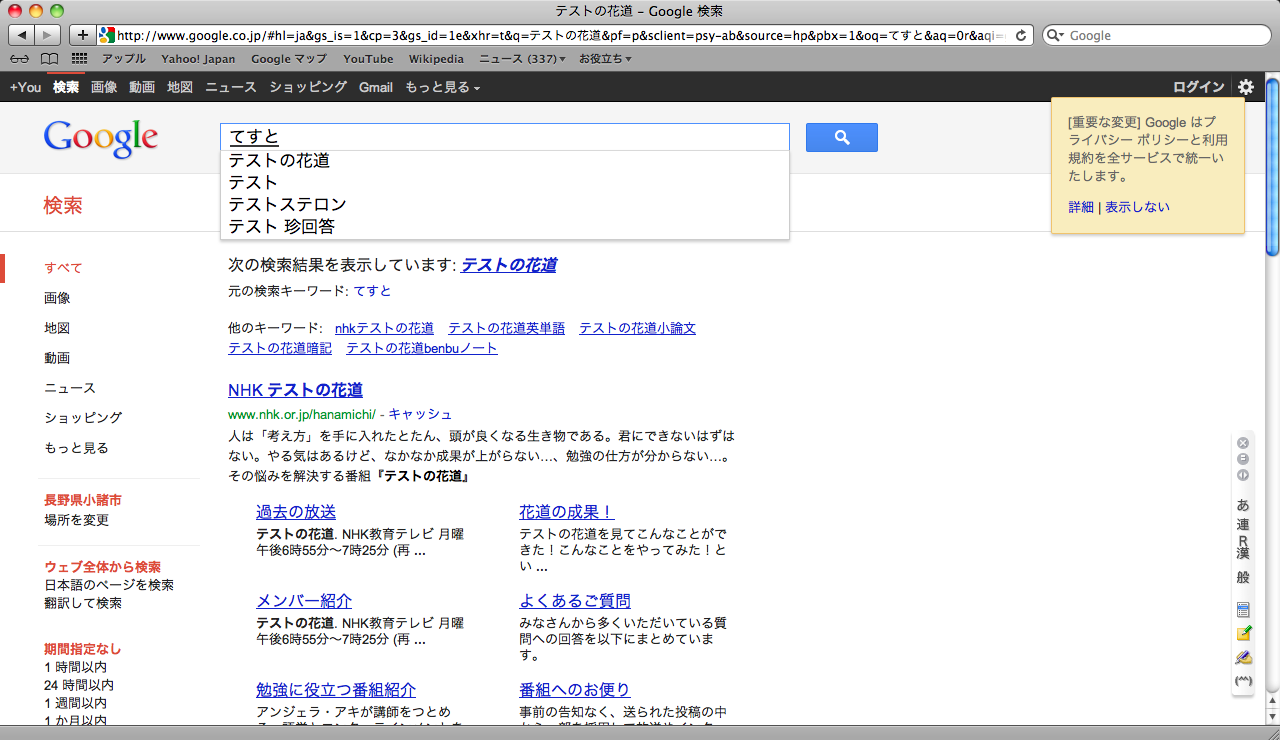Expand the お役立ち bookmarks folder
The image size is (1280, 740).
[x=605, y=59]
